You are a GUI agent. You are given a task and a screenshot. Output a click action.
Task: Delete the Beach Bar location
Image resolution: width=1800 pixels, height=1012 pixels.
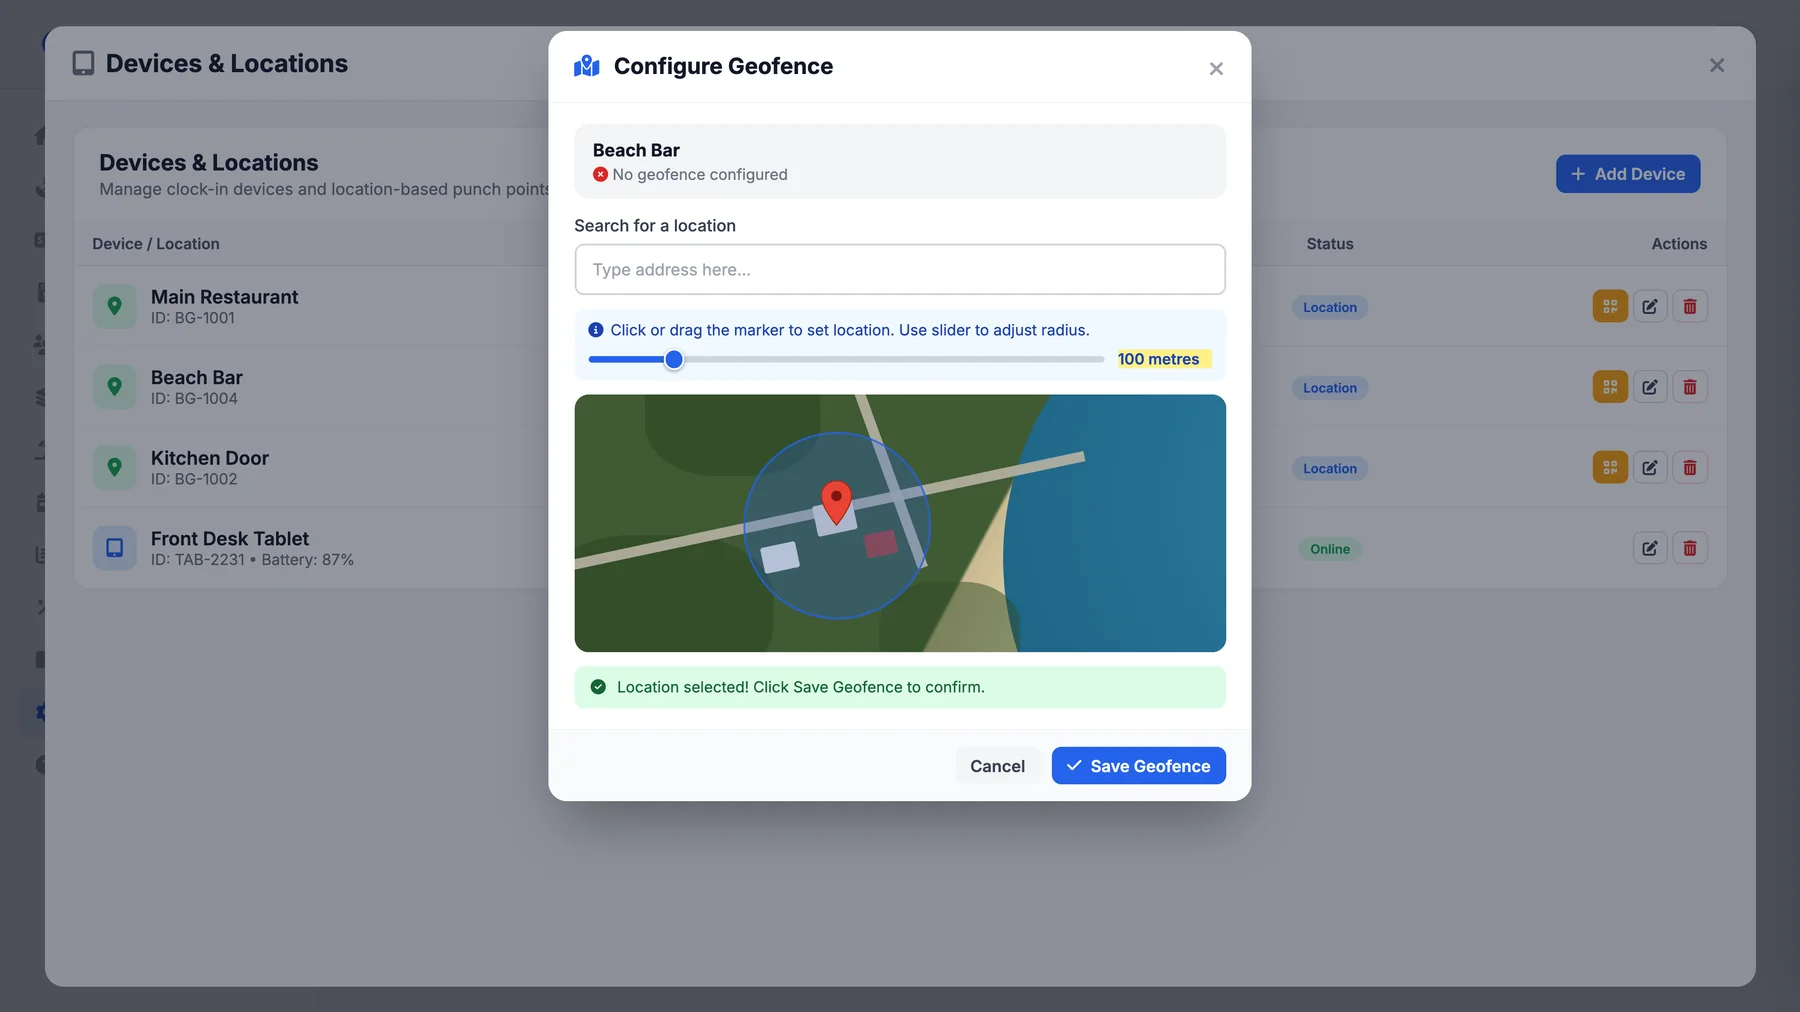1690,387
